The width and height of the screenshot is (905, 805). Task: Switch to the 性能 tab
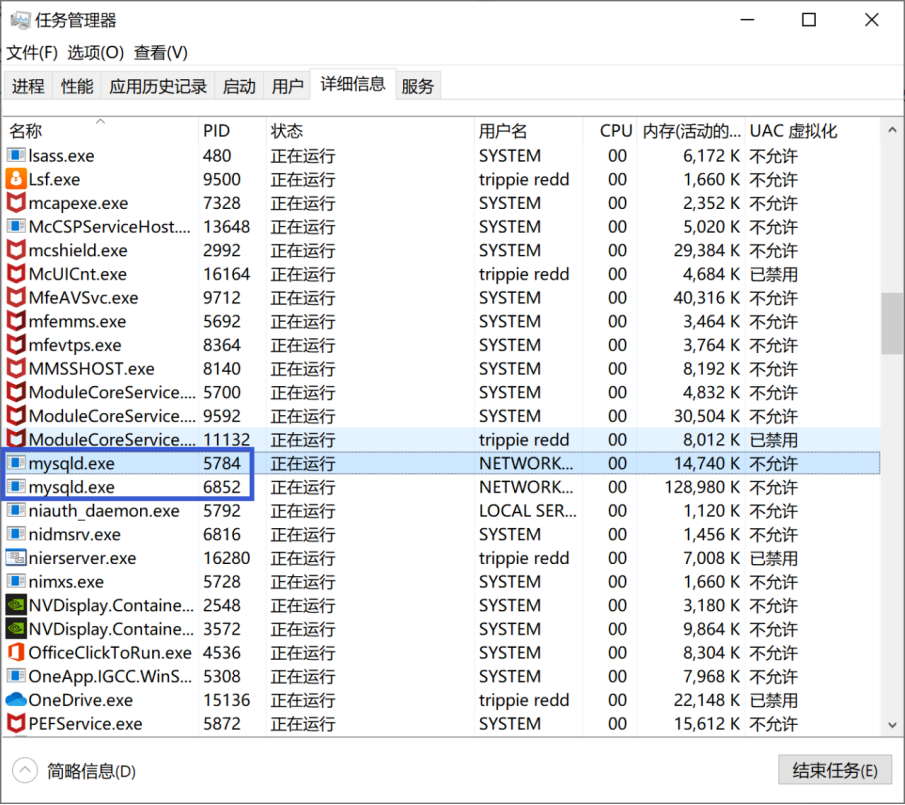pyautogui.click(x=77, y=86)
